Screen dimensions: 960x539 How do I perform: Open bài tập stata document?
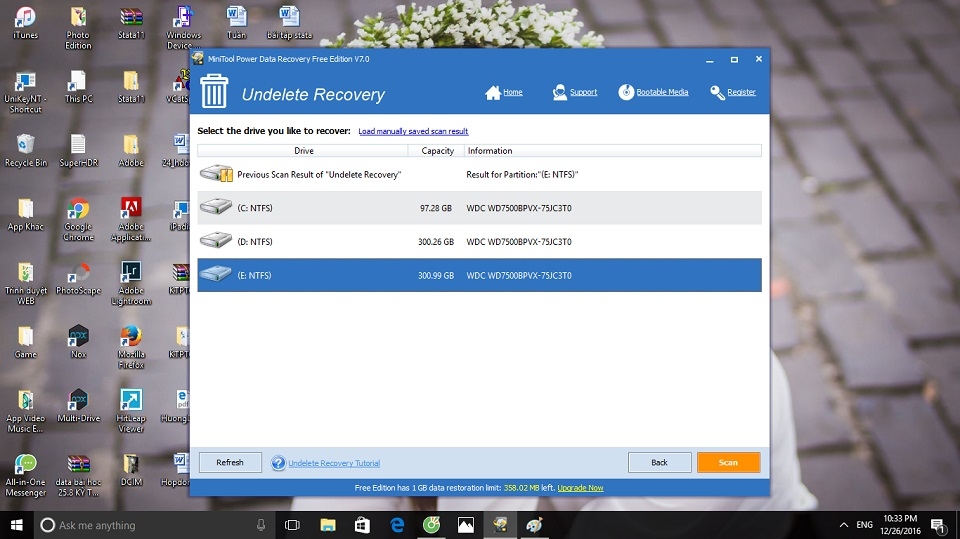[x=289, y=23]
